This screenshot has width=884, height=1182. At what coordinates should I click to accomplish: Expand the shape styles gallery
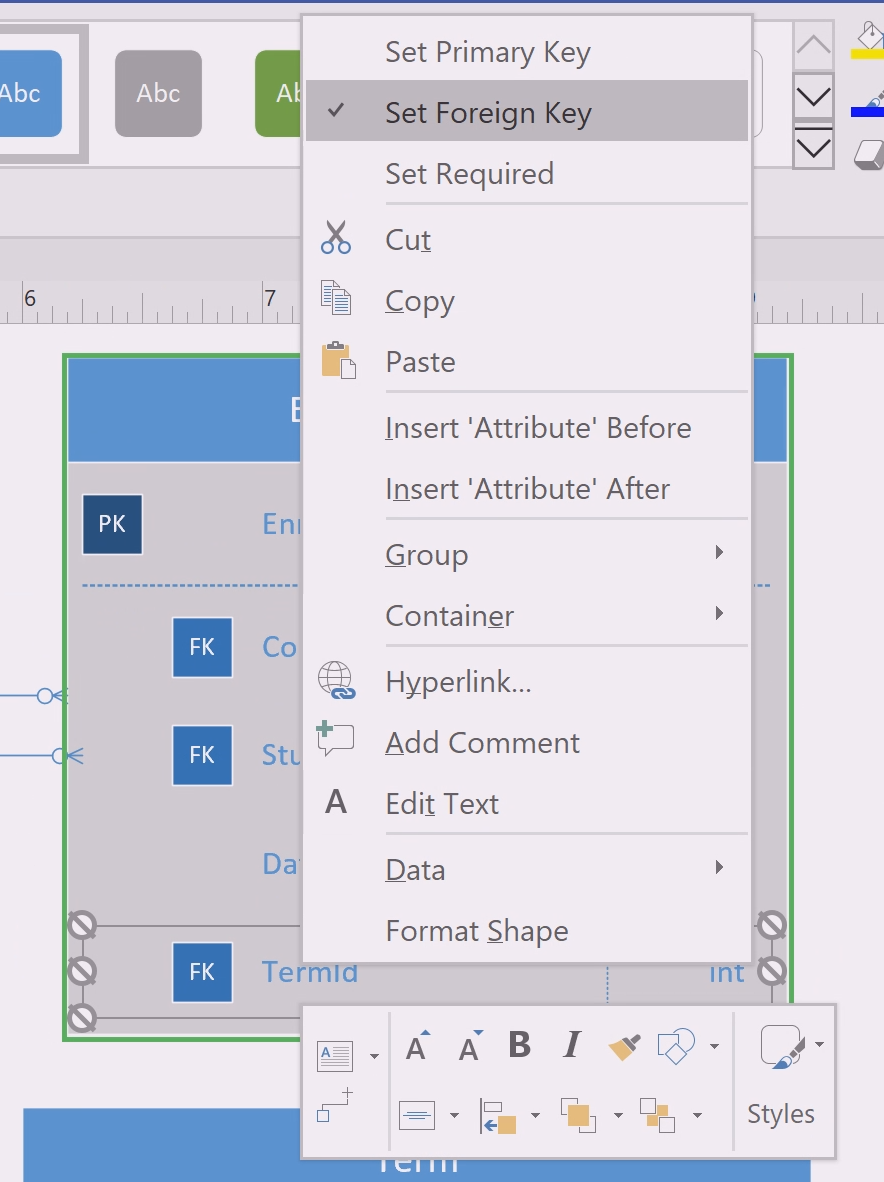pyautogui.click(x=813, y=146)
